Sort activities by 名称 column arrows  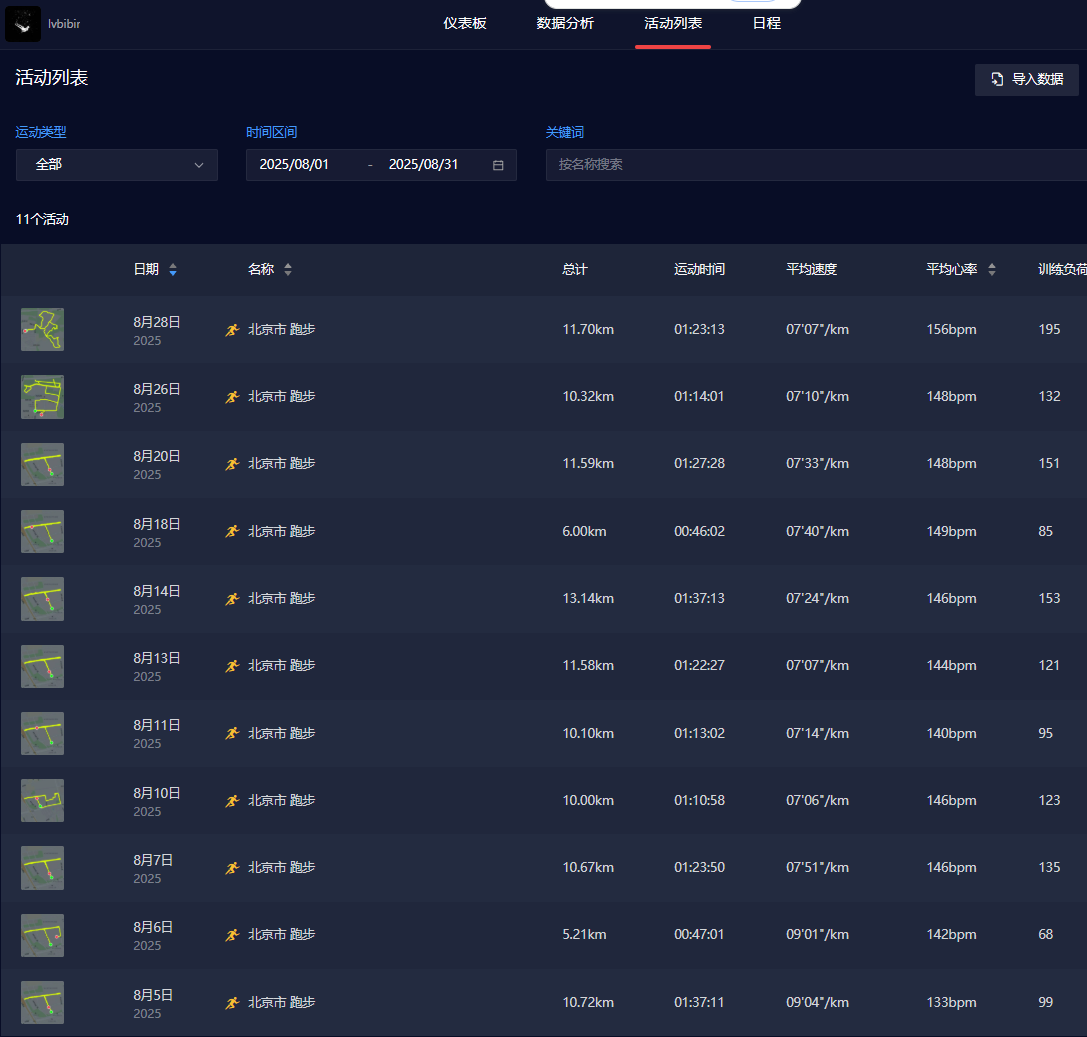288,270
